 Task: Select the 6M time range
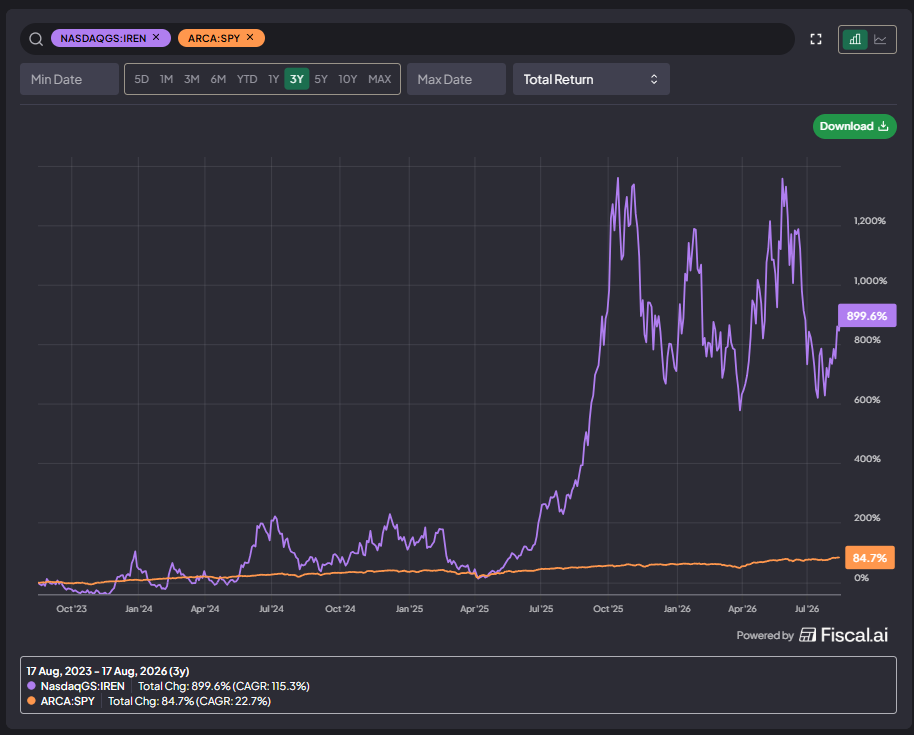point(218,79)
